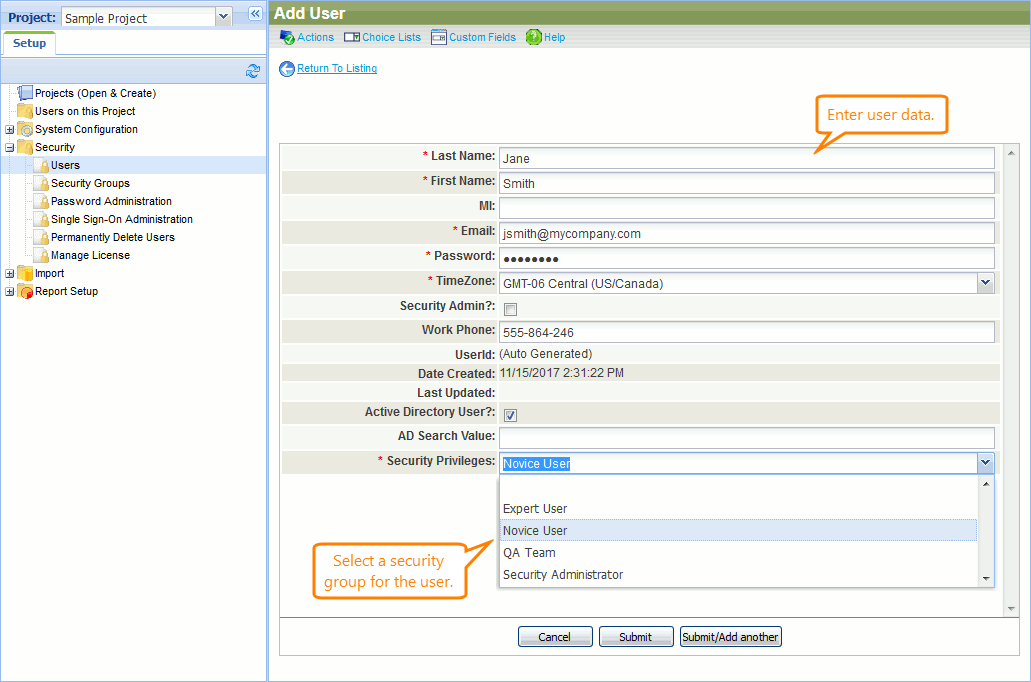1031x682 pixels.
Task: Select QA Team from the Security Privileges list
Action: 529,552
